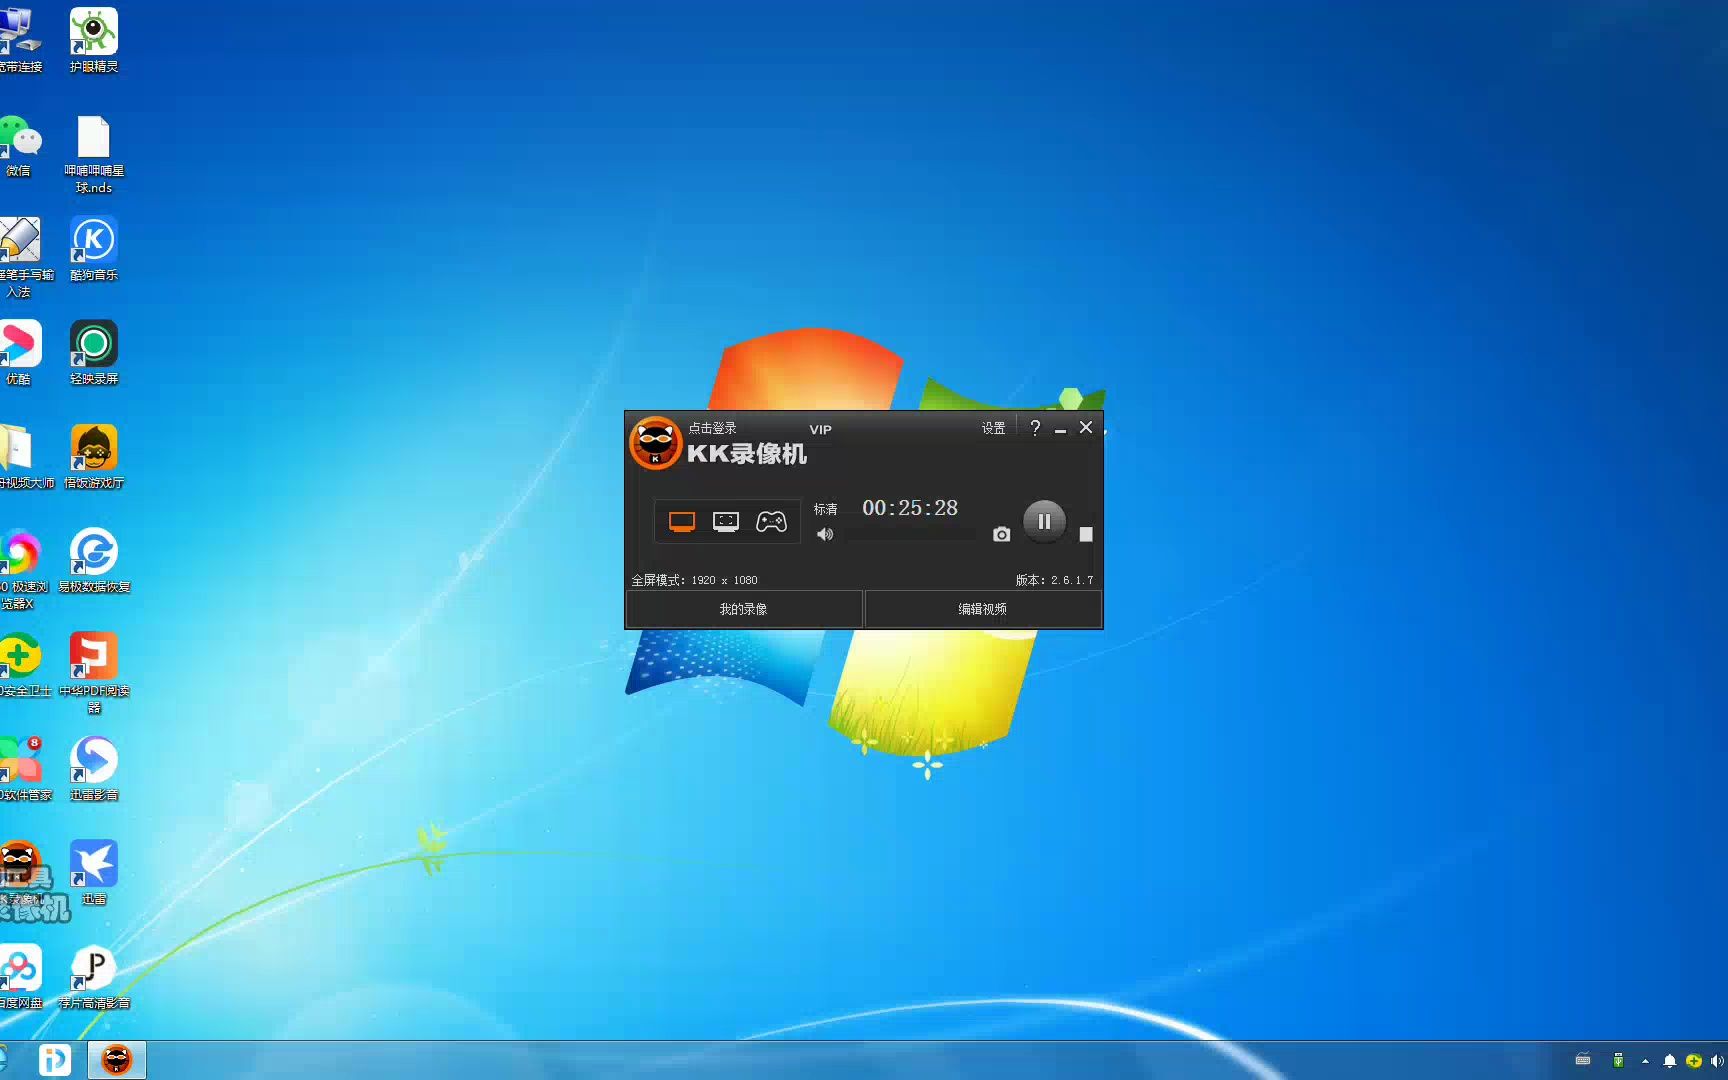Open the VIP link
Viewport: 1728px width, 1080px height.
pyautogui.click(x=820, y=429)
